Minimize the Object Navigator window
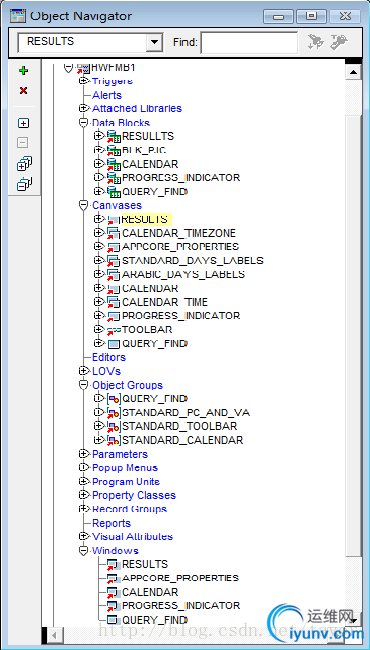Image resolution: width=370 pixels, height=650 pixels. pyautogui.click(x=279, y=16)
